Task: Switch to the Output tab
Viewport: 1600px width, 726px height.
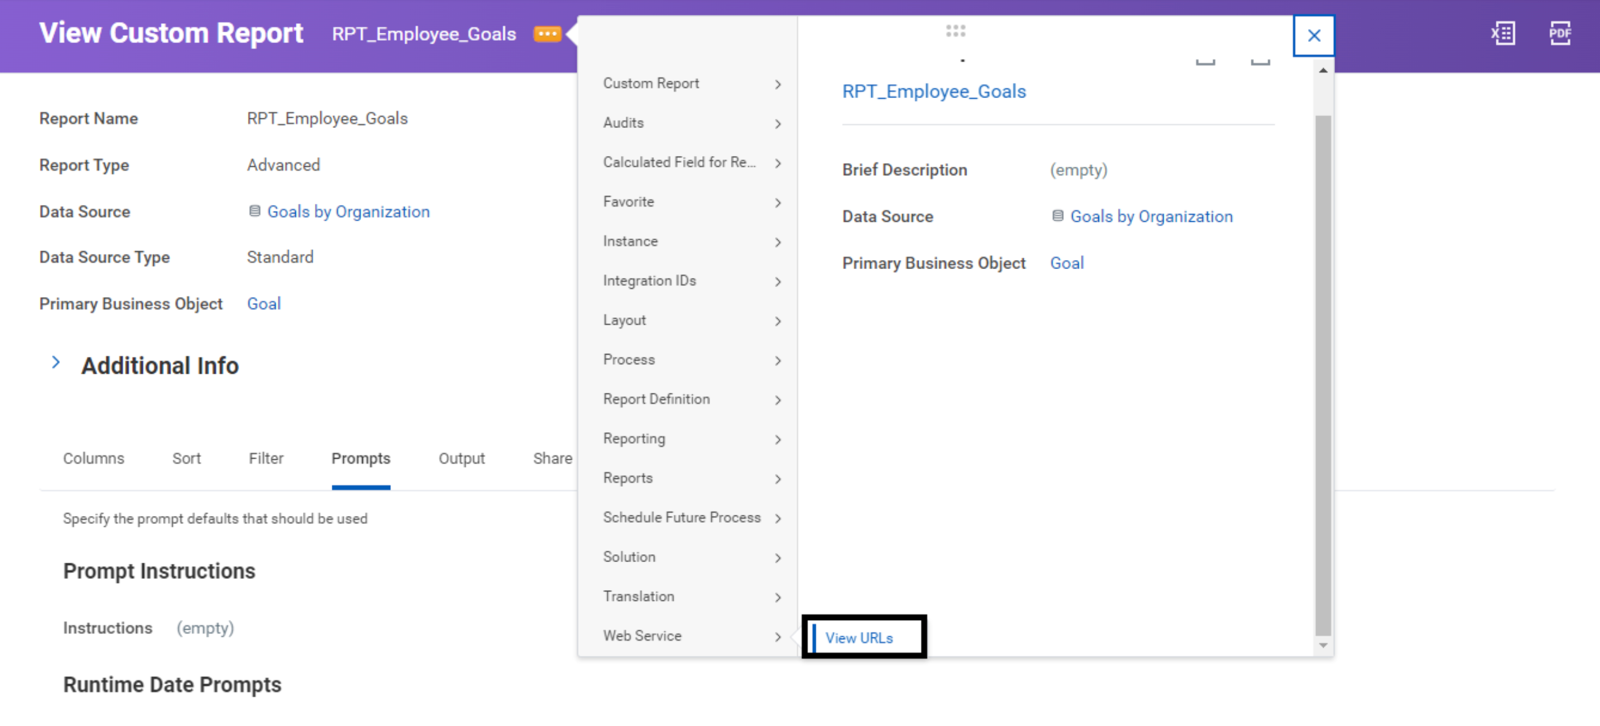Action: [x=462, y=458]
